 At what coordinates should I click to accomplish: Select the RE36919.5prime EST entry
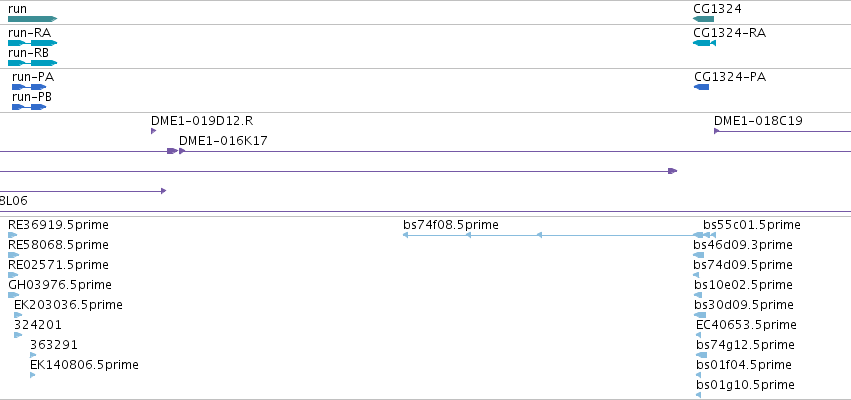coord(58,225)
